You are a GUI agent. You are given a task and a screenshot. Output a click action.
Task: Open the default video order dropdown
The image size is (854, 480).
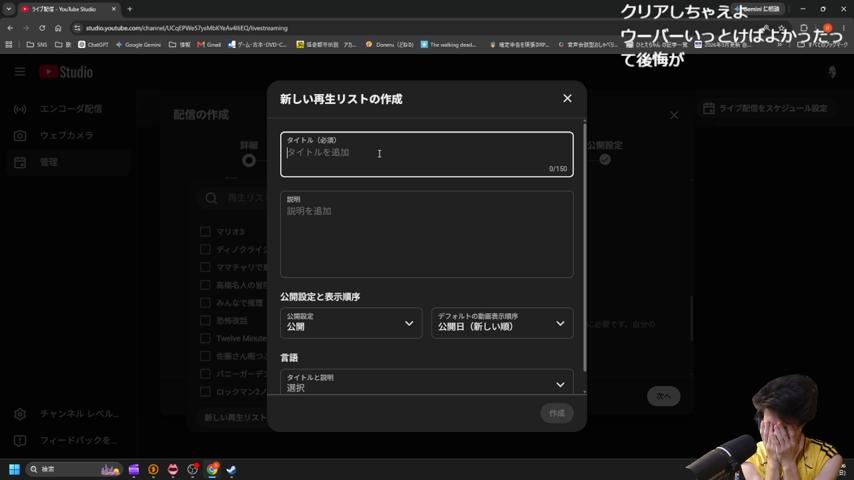(502, 323)
